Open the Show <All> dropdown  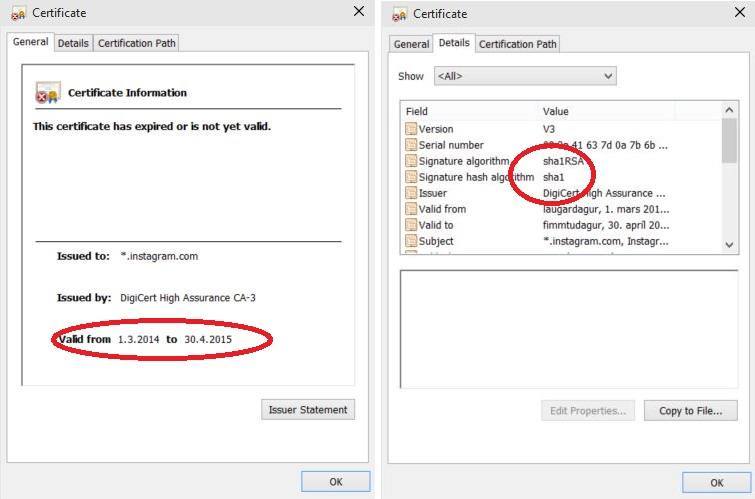point(525,76)
